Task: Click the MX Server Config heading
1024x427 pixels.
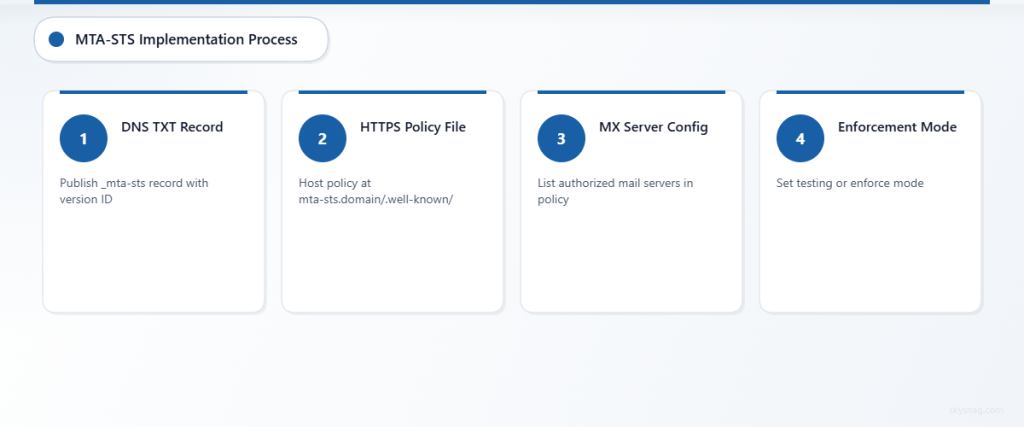Action: click(x=654, y=127)
